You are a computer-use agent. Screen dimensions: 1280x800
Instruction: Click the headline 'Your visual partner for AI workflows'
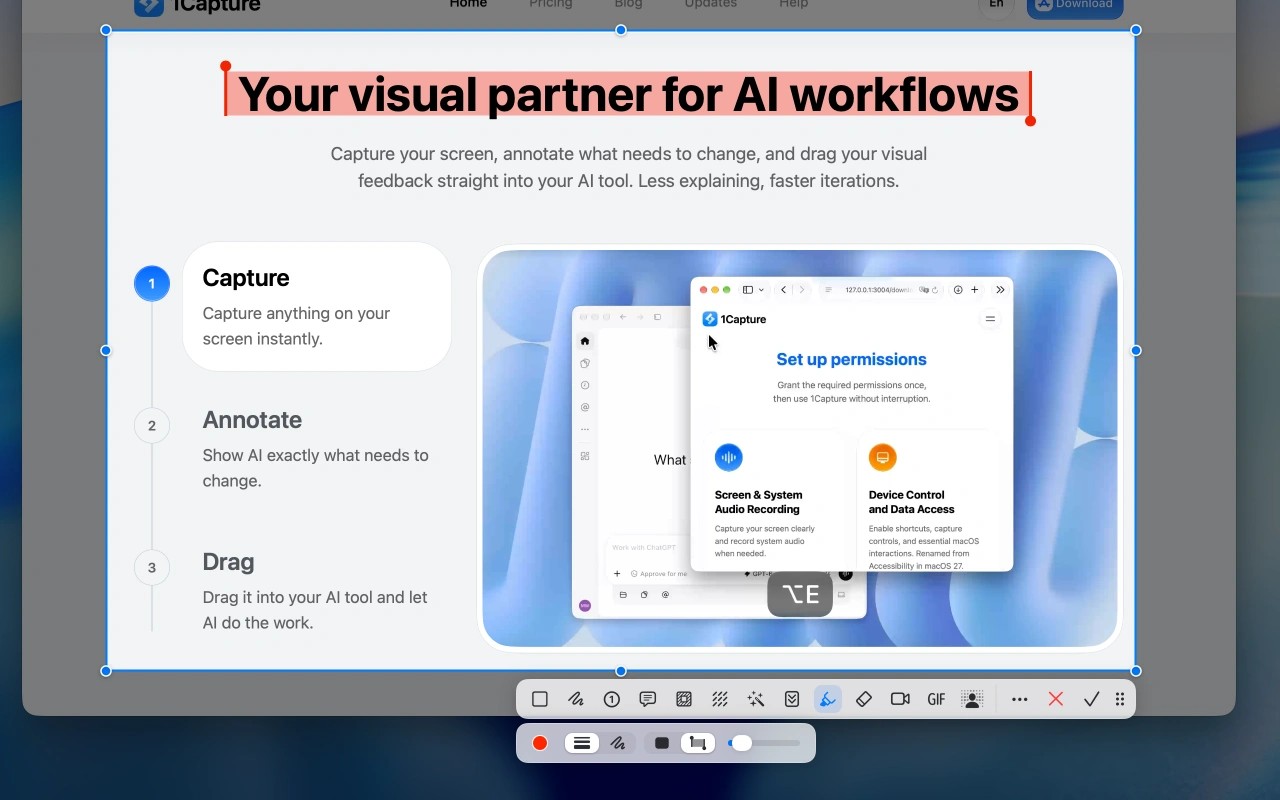tap(628, 94)
